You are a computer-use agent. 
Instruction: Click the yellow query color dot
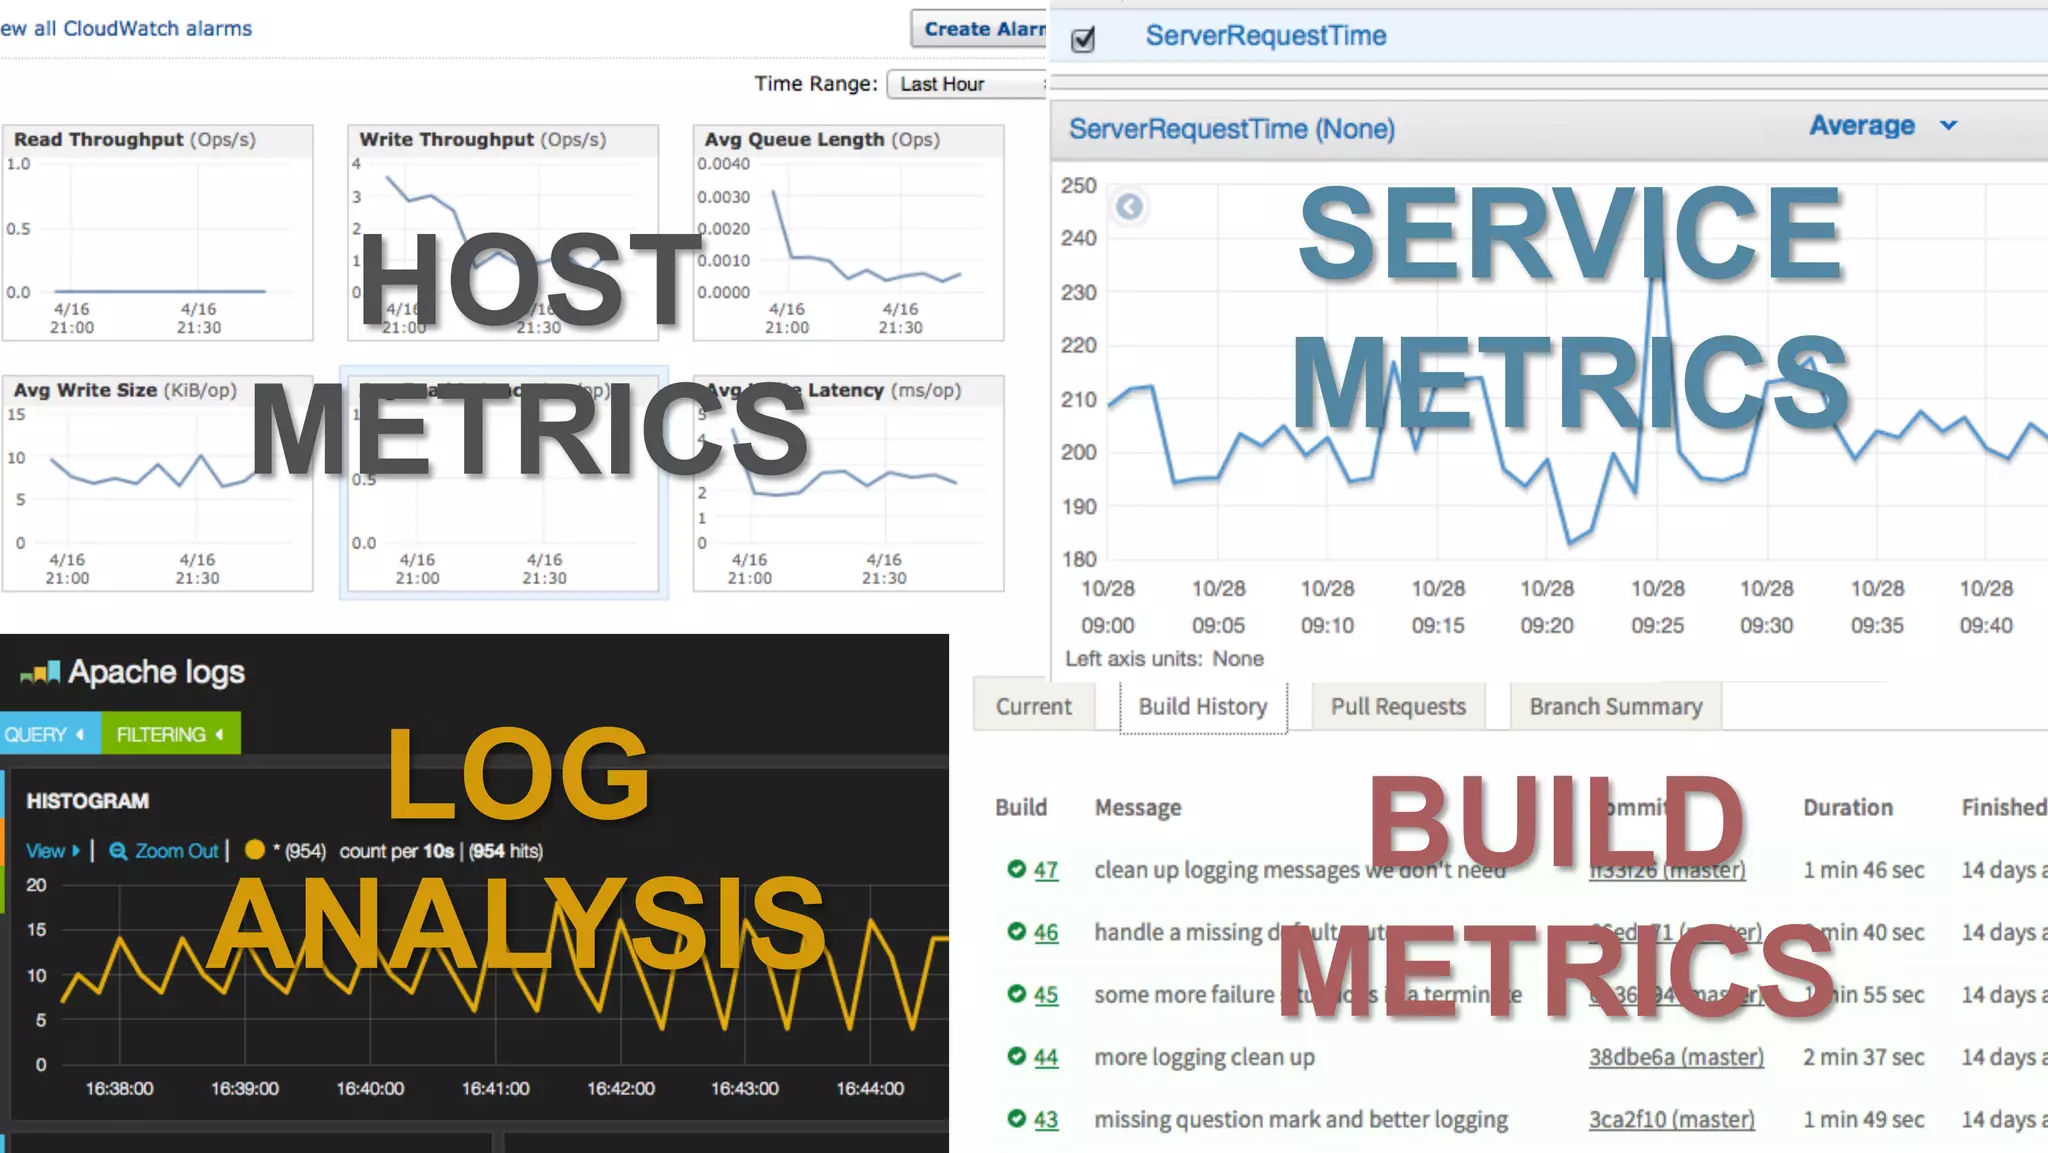point(255,850)
